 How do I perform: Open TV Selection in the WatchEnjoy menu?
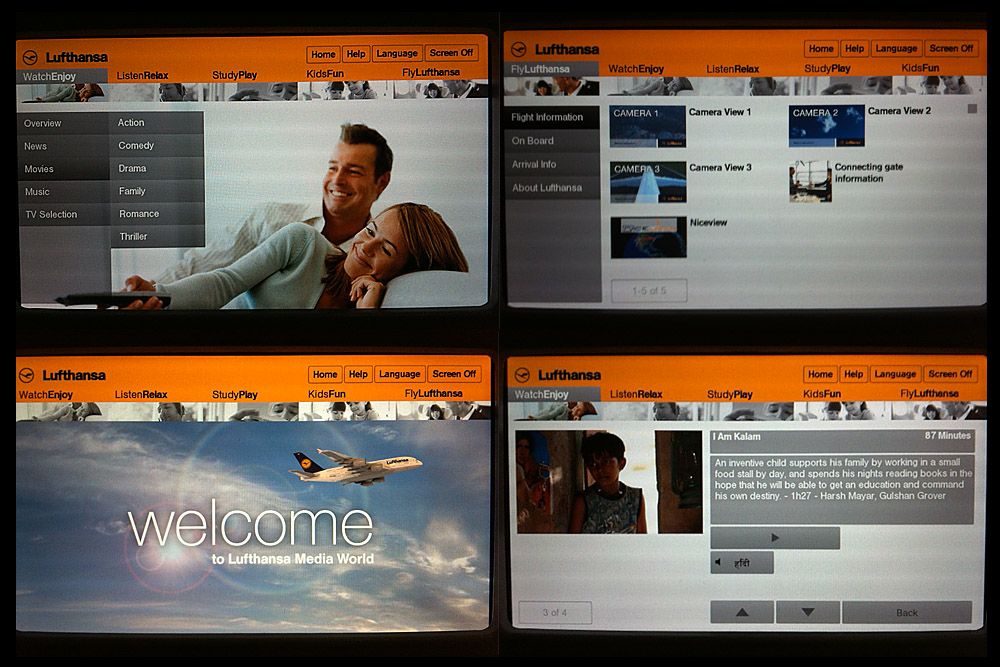coord(64,214)
